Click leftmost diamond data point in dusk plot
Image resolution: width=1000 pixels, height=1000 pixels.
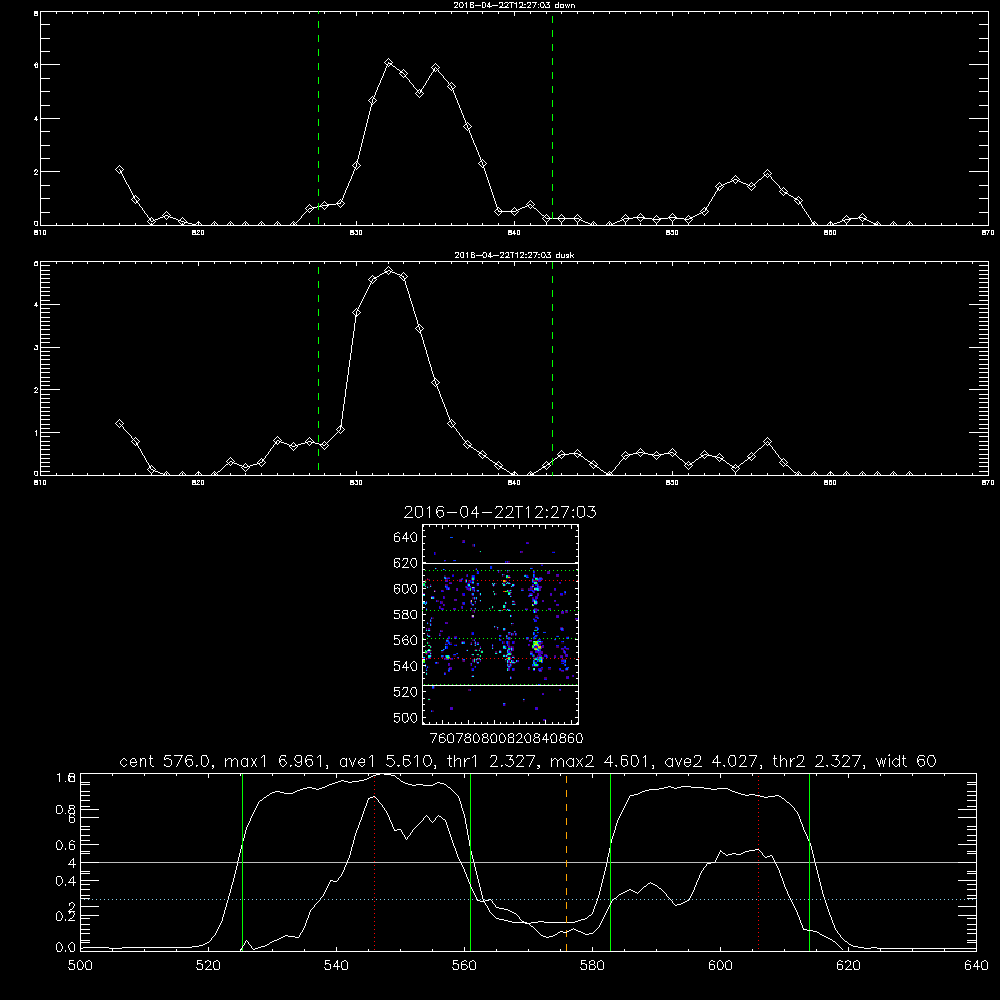(x=119, y=423)
